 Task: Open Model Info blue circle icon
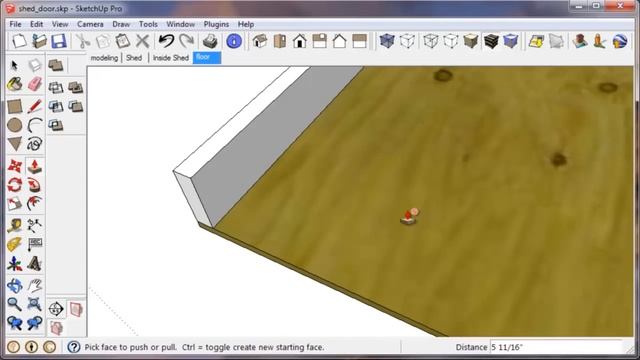click(x=234, y=41)
